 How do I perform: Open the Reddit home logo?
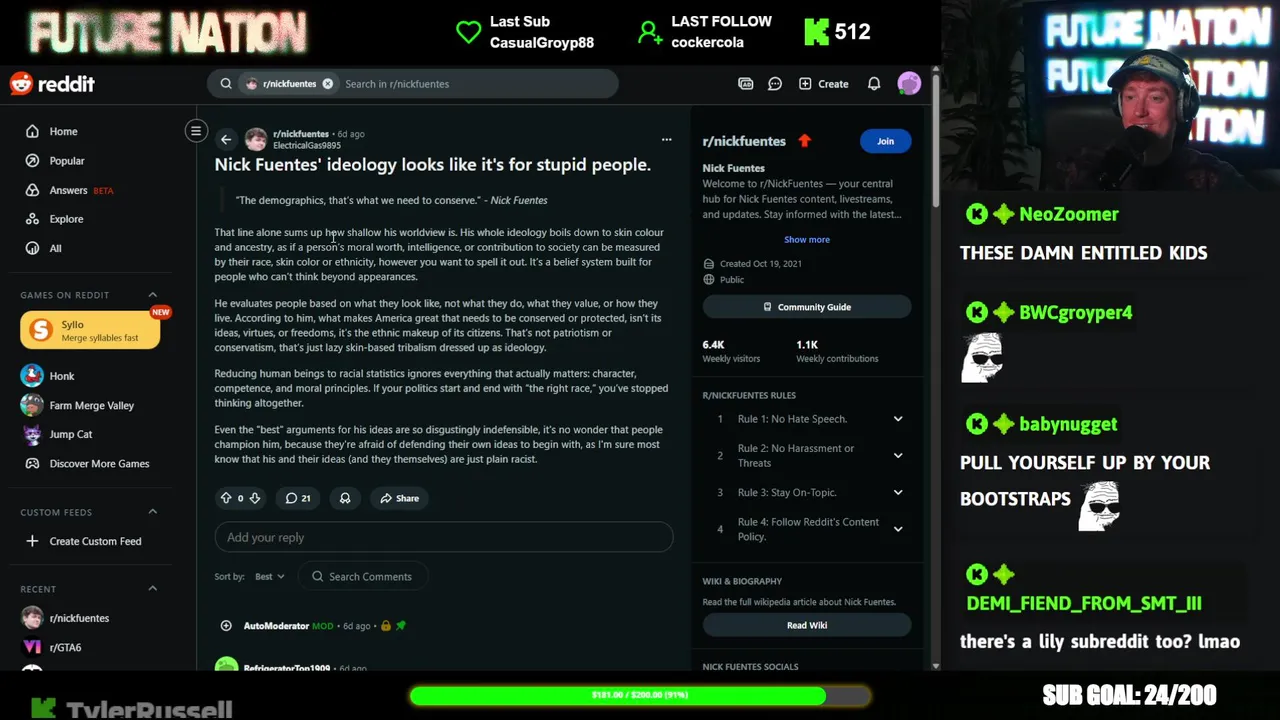[52, 84]
